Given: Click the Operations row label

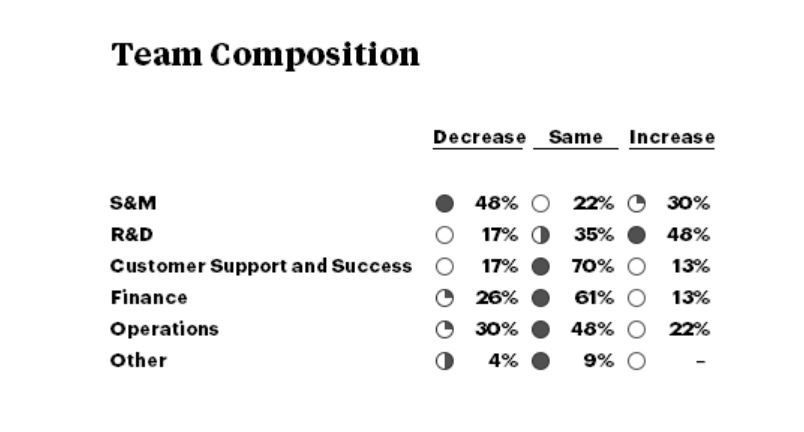Looking at the screenshot, I should (165, 329).
